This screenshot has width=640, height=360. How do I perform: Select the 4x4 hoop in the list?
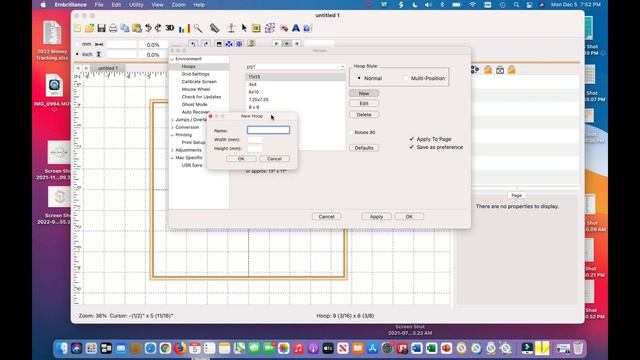point(295,84)
